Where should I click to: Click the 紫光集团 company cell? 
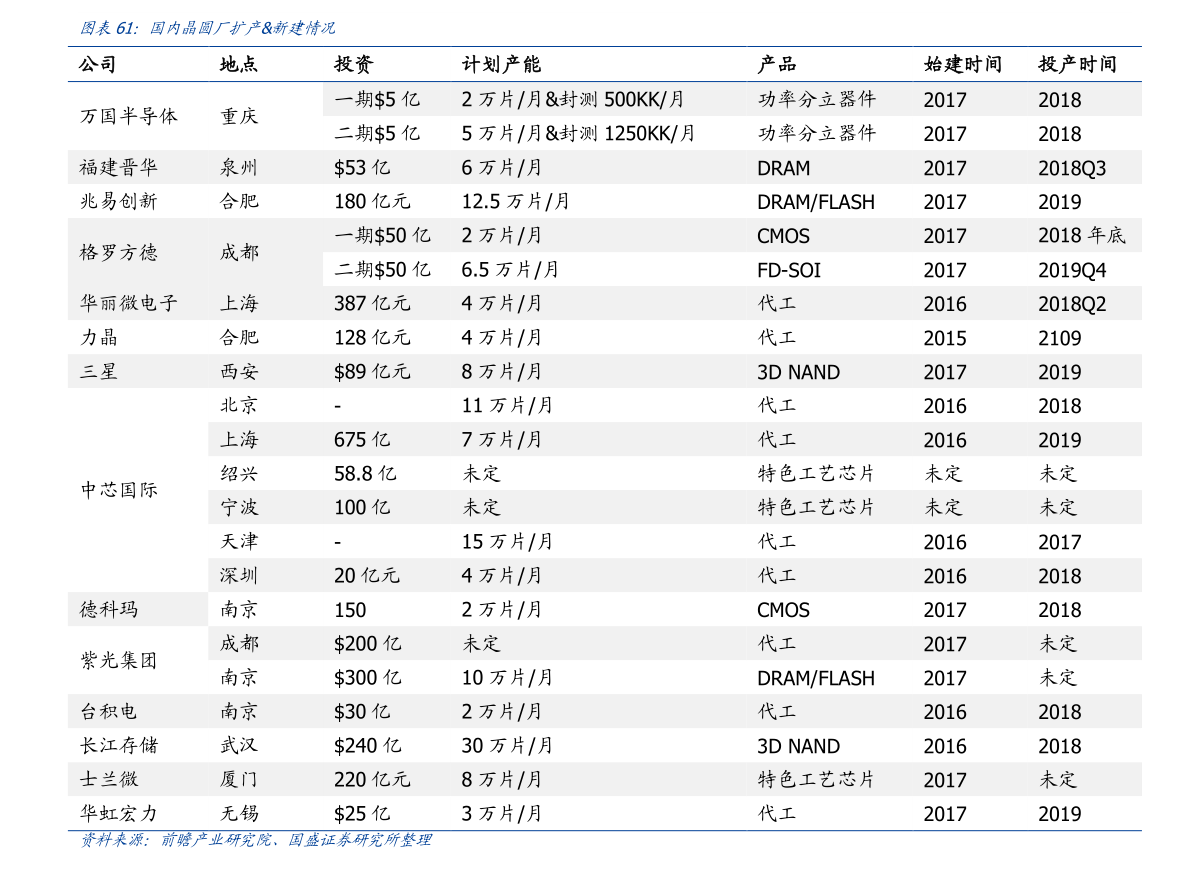tap(118, 661)
